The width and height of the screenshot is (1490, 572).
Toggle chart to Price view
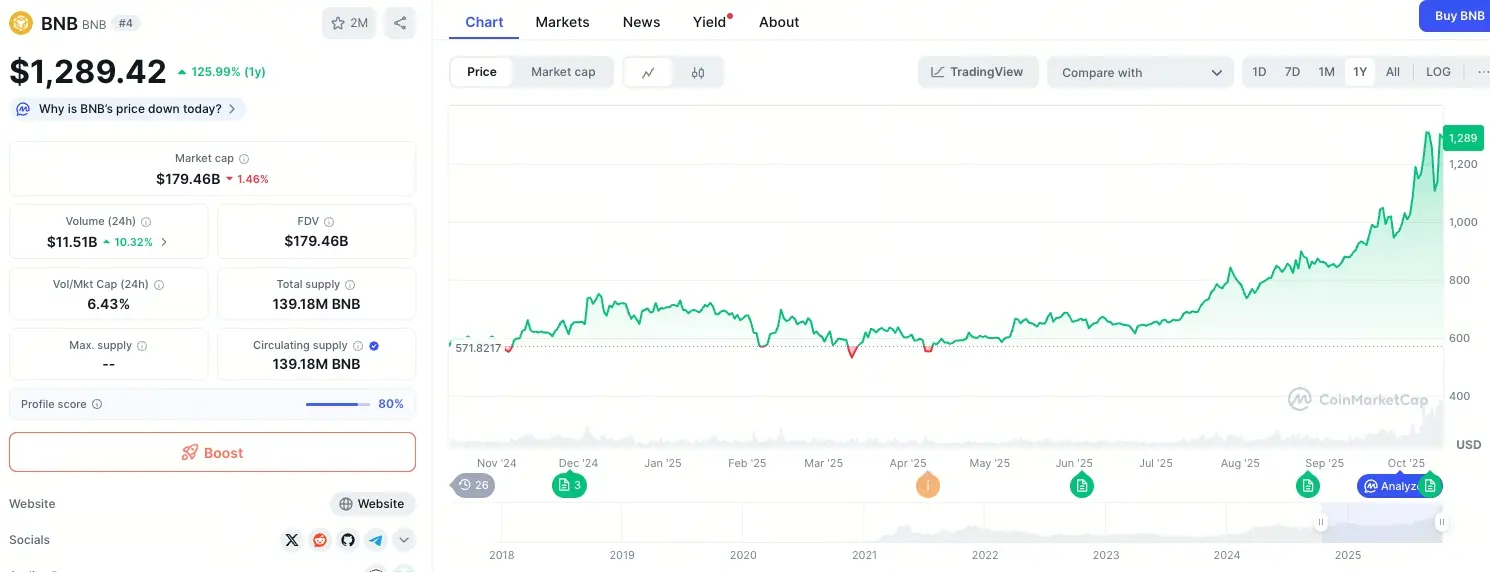pyautogui.click(x=482, y=72)
